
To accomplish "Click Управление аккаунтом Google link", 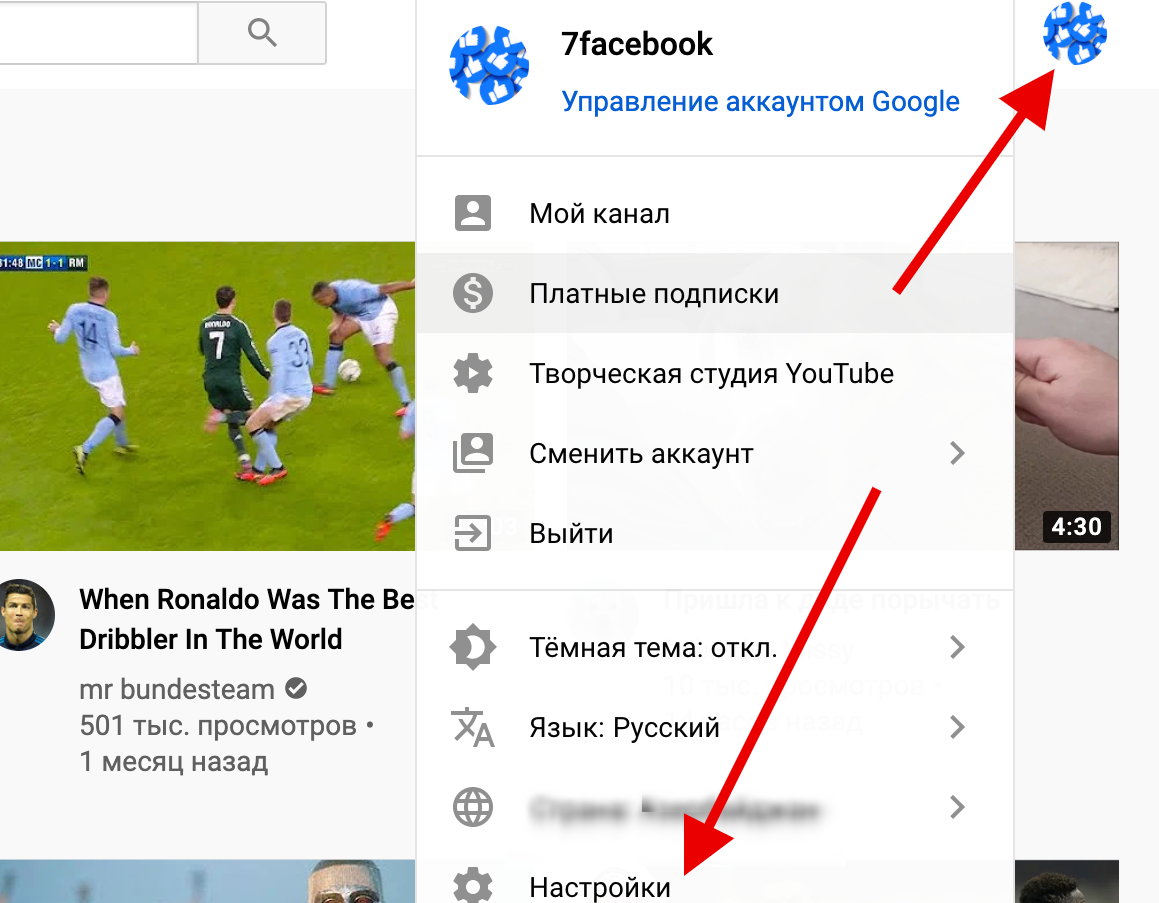I will point(760,102).
